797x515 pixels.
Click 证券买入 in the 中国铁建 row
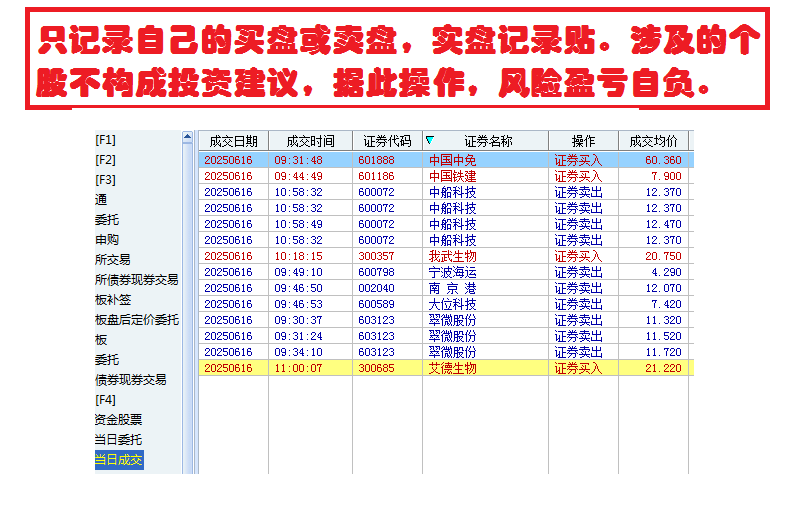(x=578, y=176)
